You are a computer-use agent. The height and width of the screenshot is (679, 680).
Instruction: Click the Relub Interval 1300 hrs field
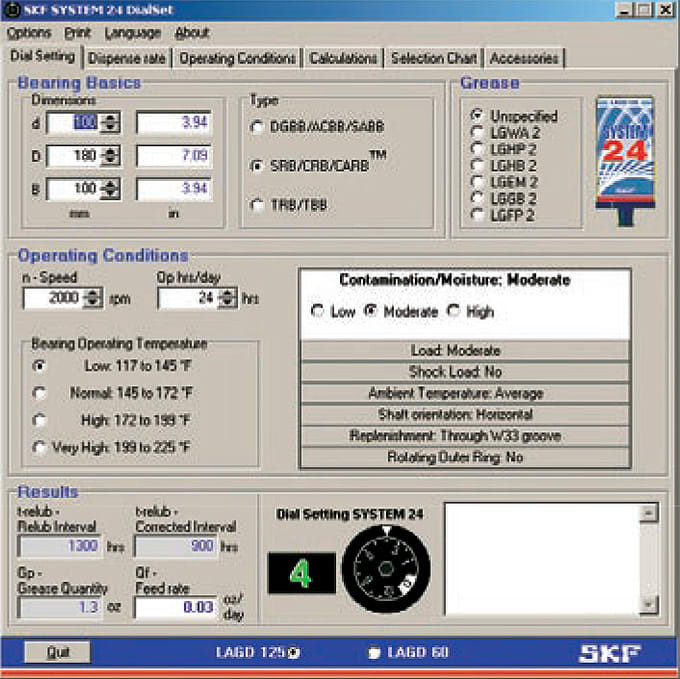[59, 546]
